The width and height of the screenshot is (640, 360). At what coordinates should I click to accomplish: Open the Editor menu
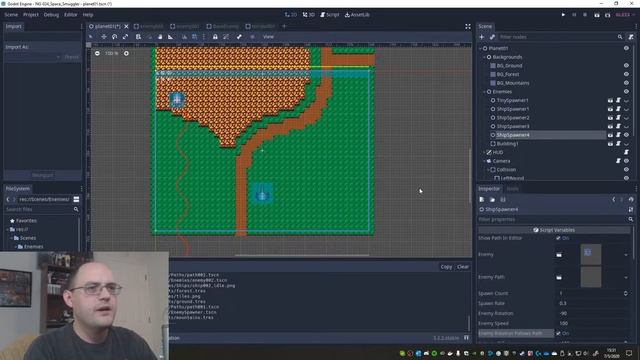[x=71, y=15]
